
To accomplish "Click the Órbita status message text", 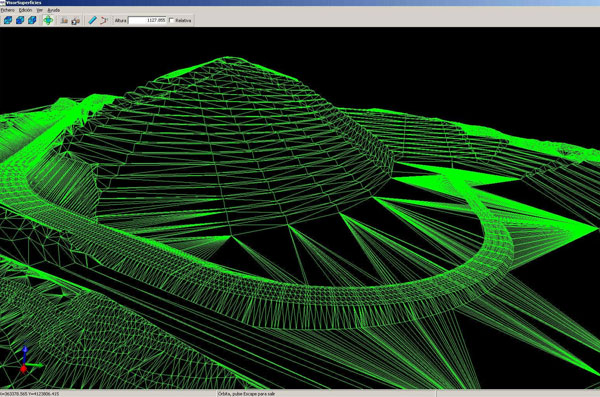I will [x=246, y=394].
